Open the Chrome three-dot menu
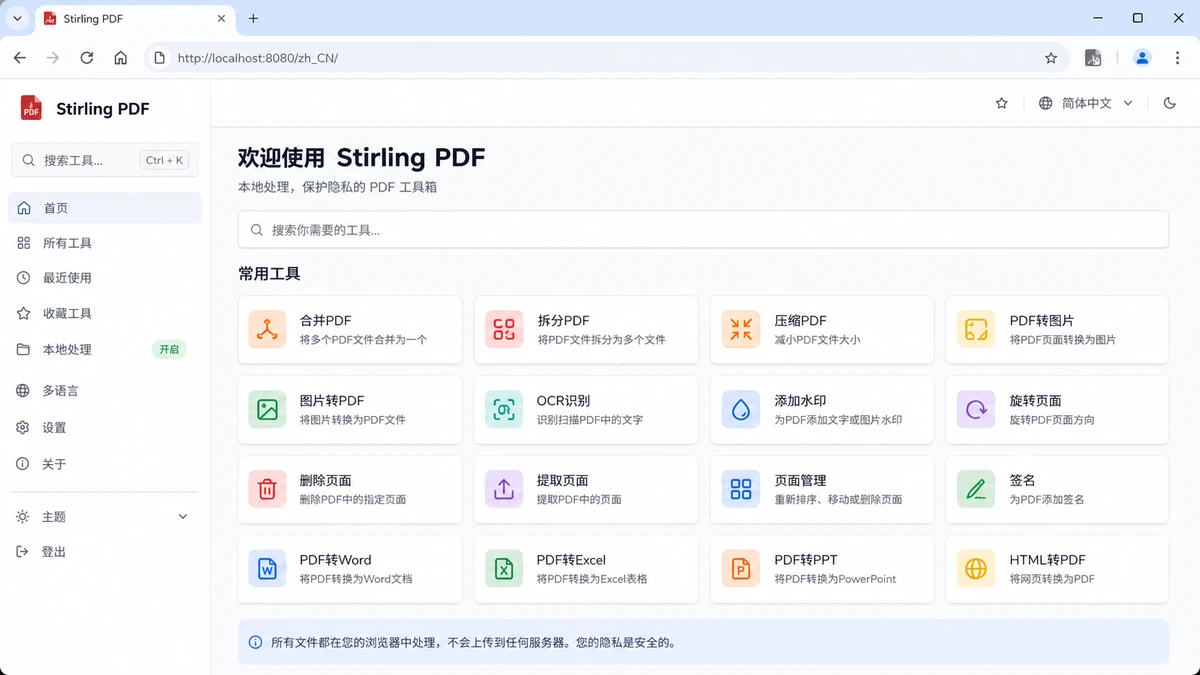 (1177, 58)
